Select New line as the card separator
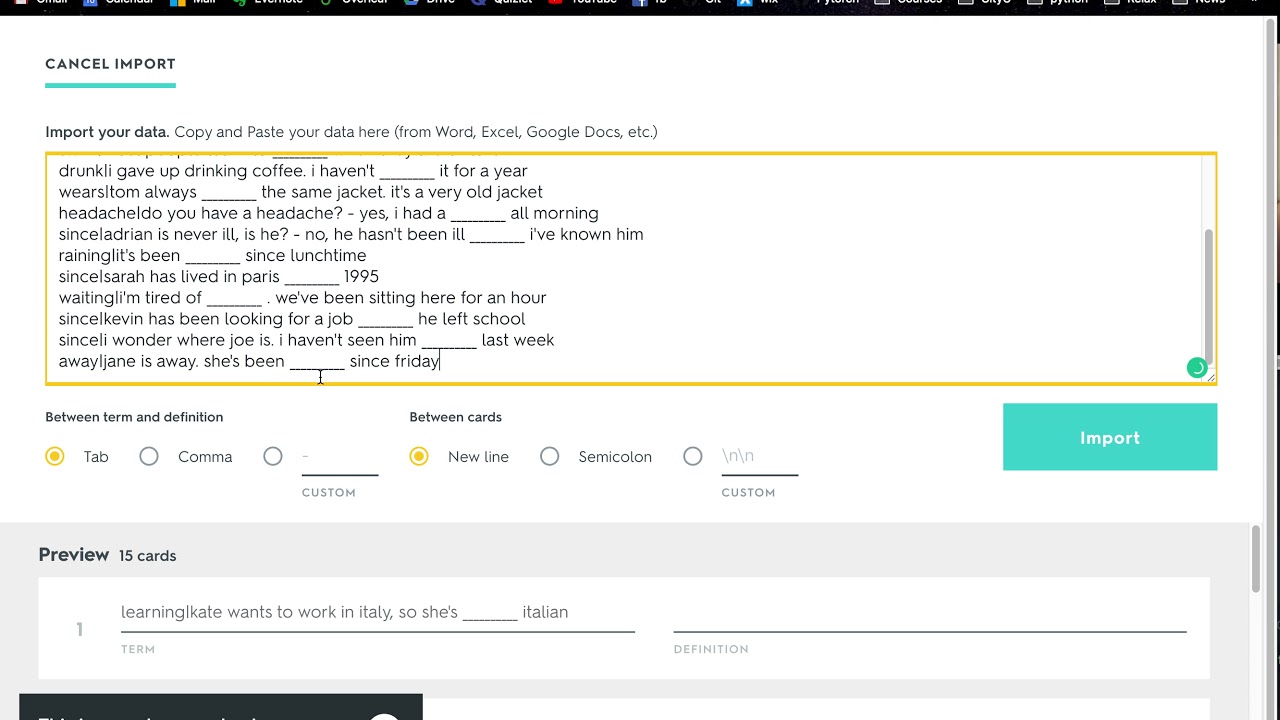This screenshot has height=720, width=1280. 419,456
